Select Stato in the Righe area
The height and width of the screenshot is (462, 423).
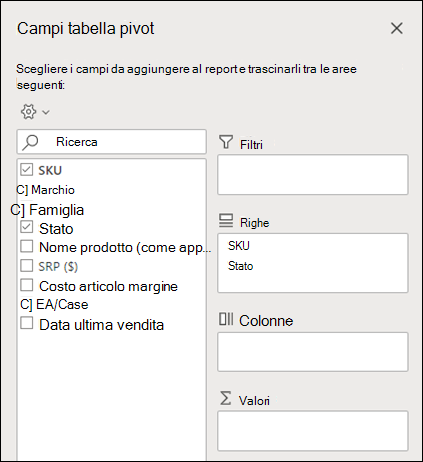pos(240,266)
